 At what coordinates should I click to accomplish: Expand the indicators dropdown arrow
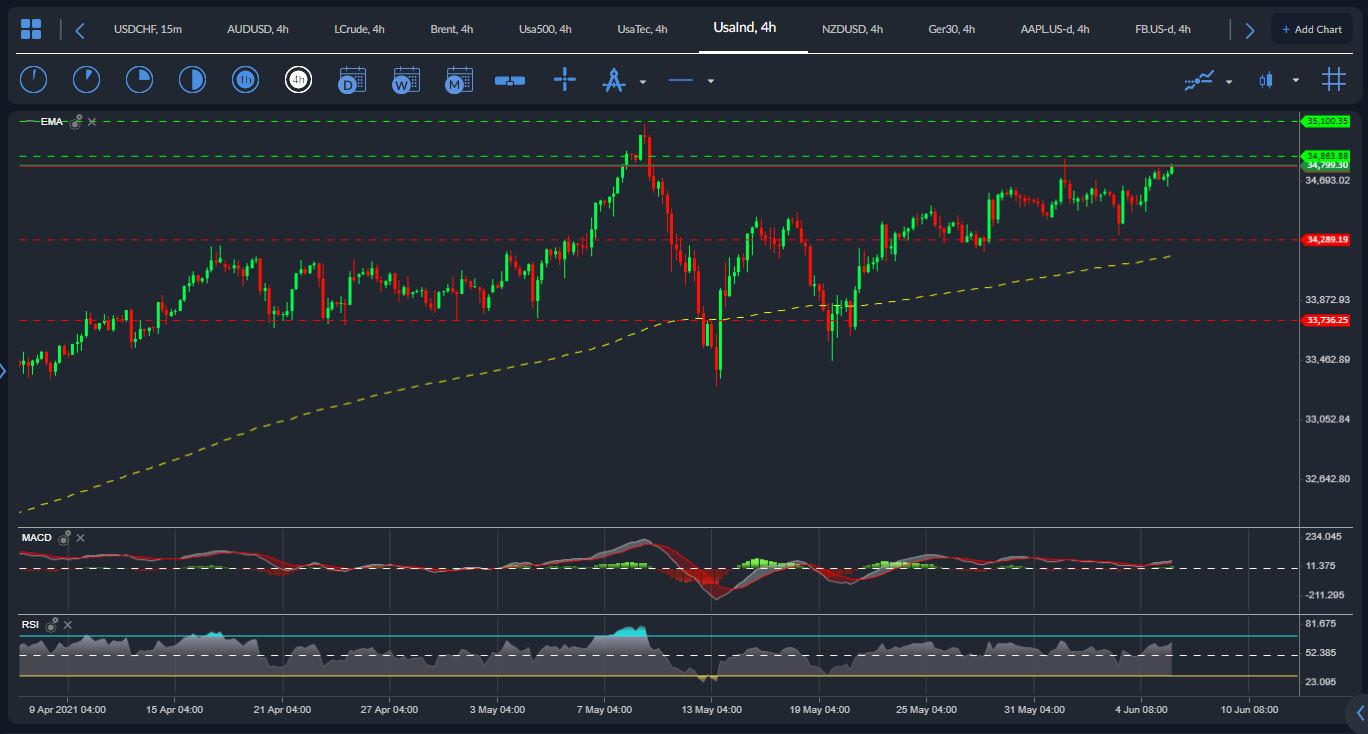pyautogui.click(x=1229, y=81)
